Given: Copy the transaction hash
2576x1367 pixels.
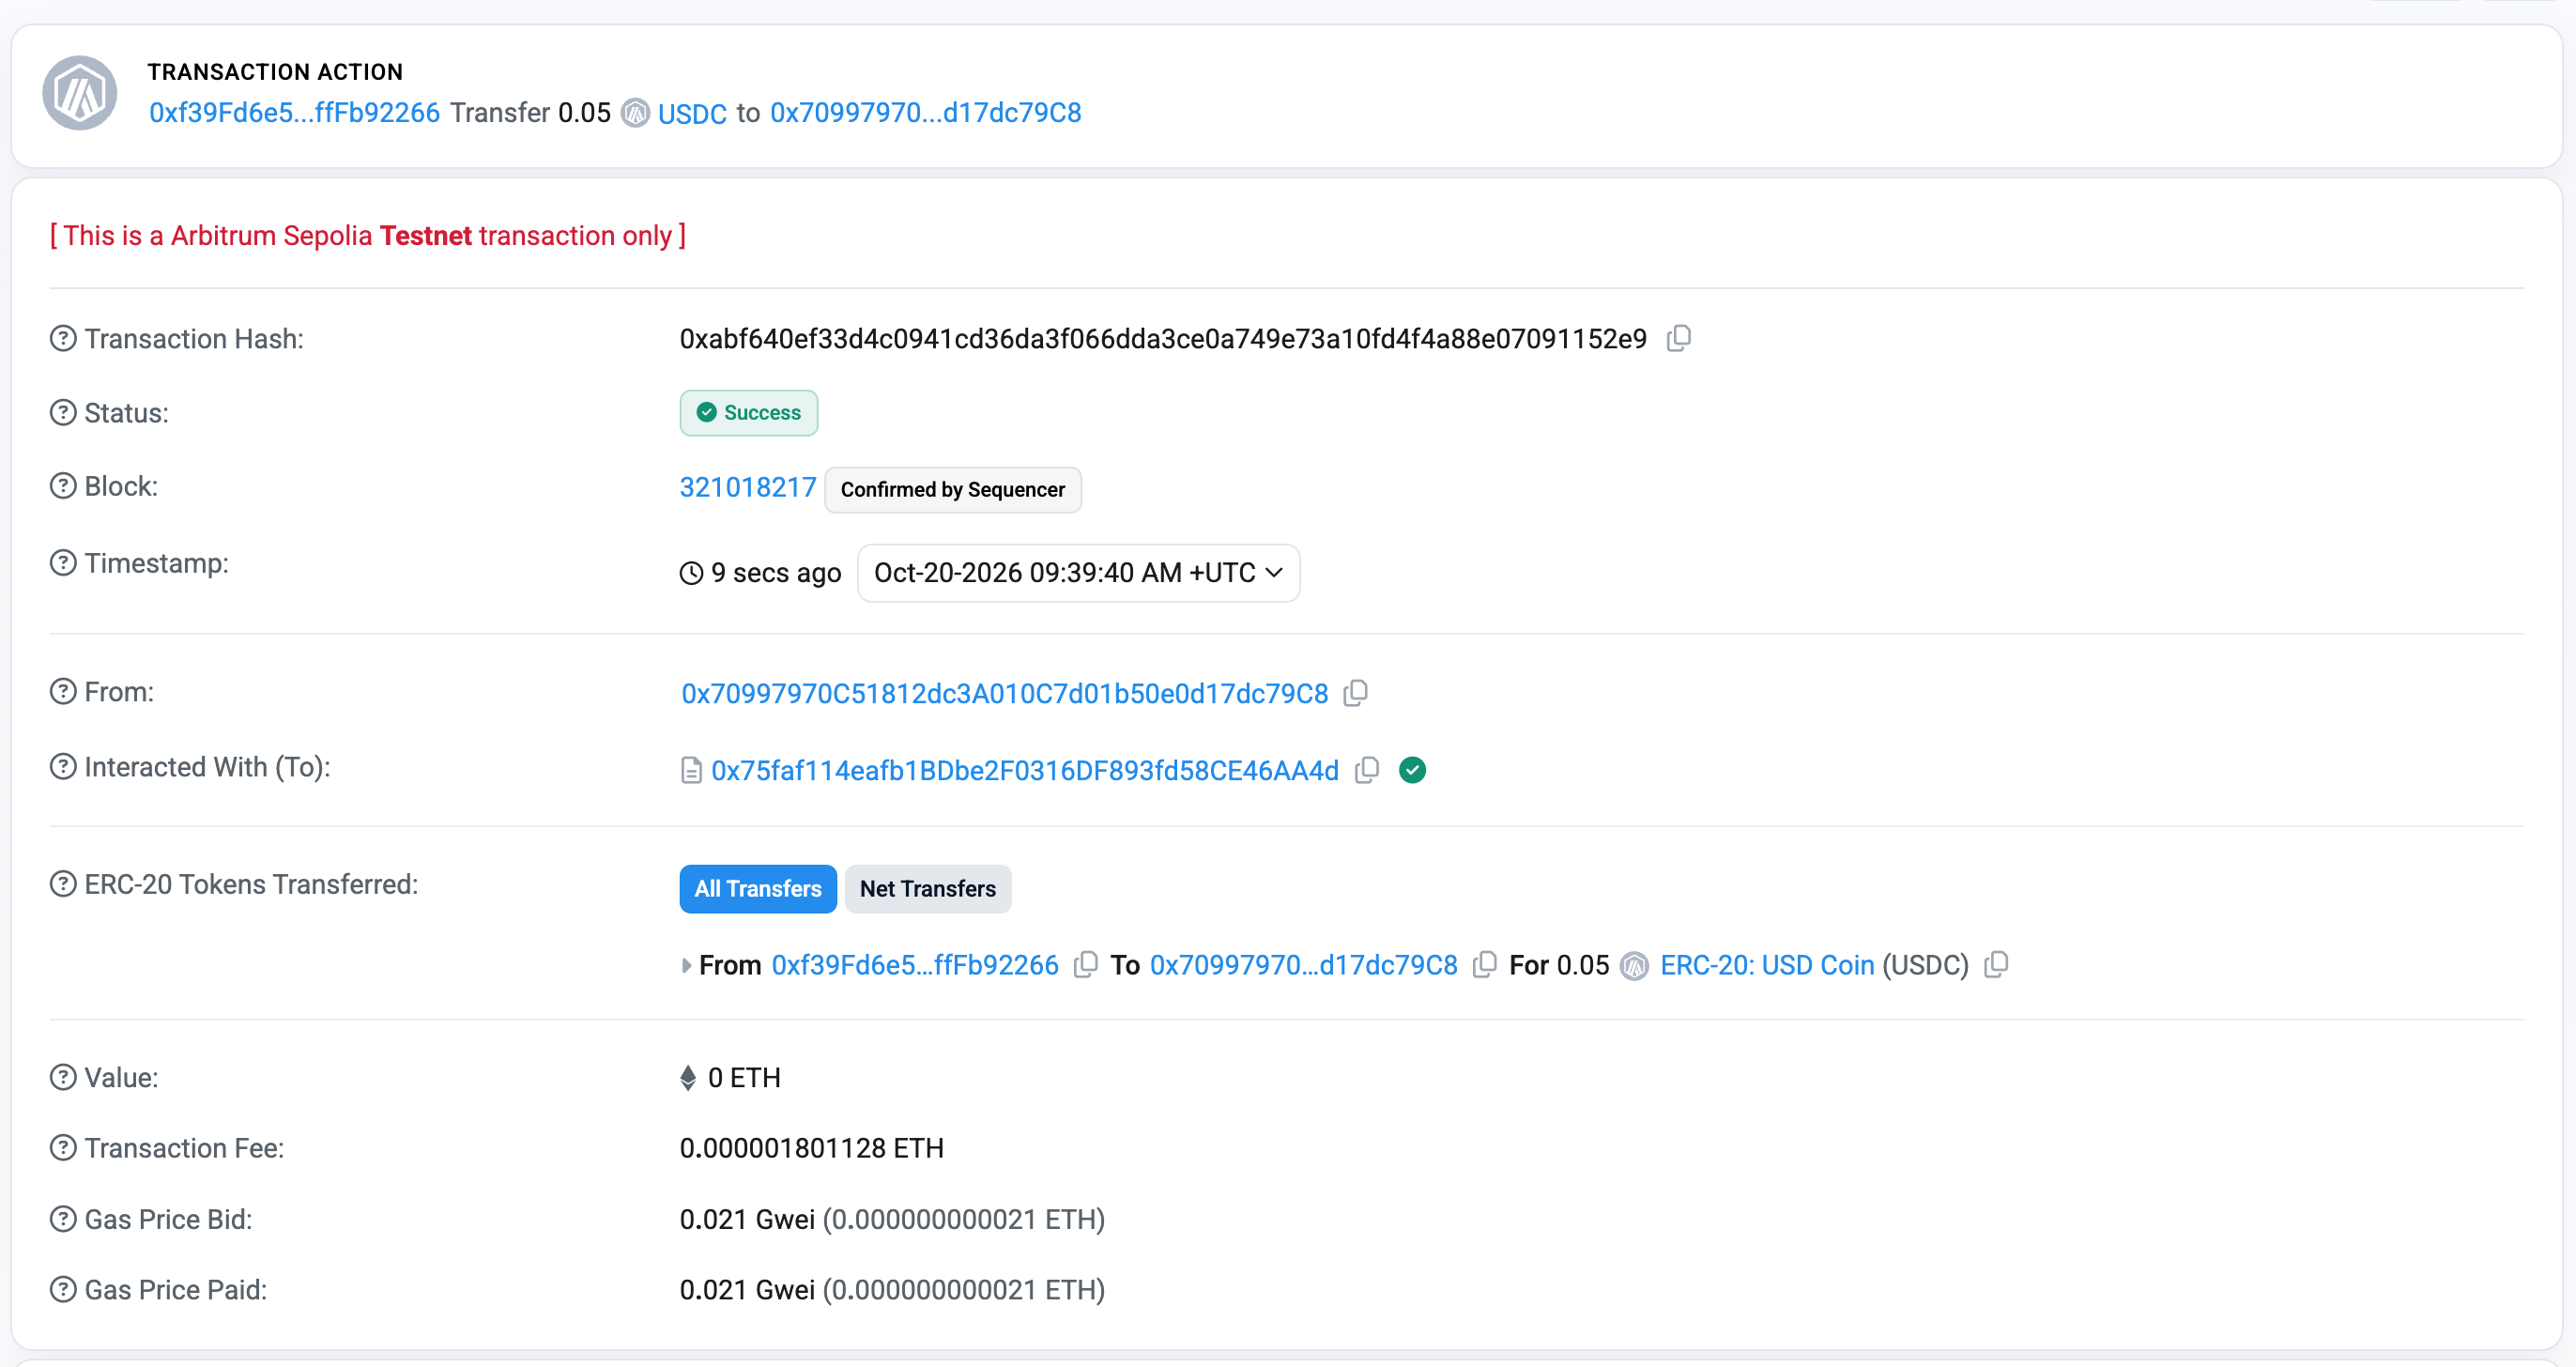Looking at the screenshot, I should click(x=1679, y=339).
